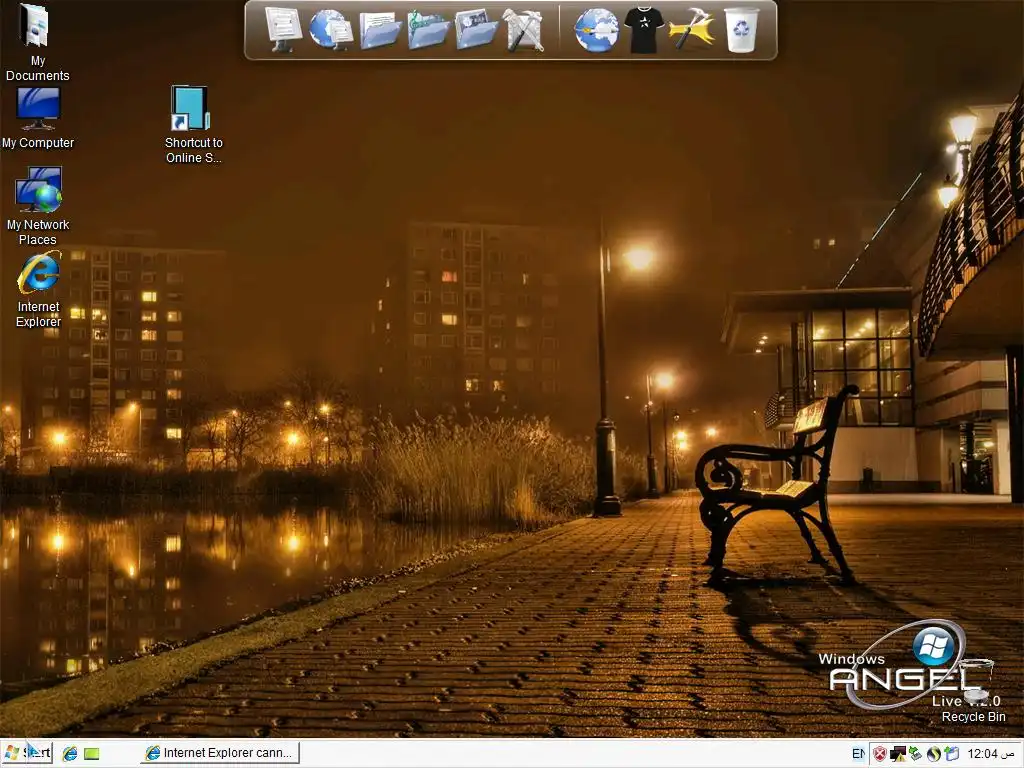Open the documents folder in the dock

(x=380, y=30)
